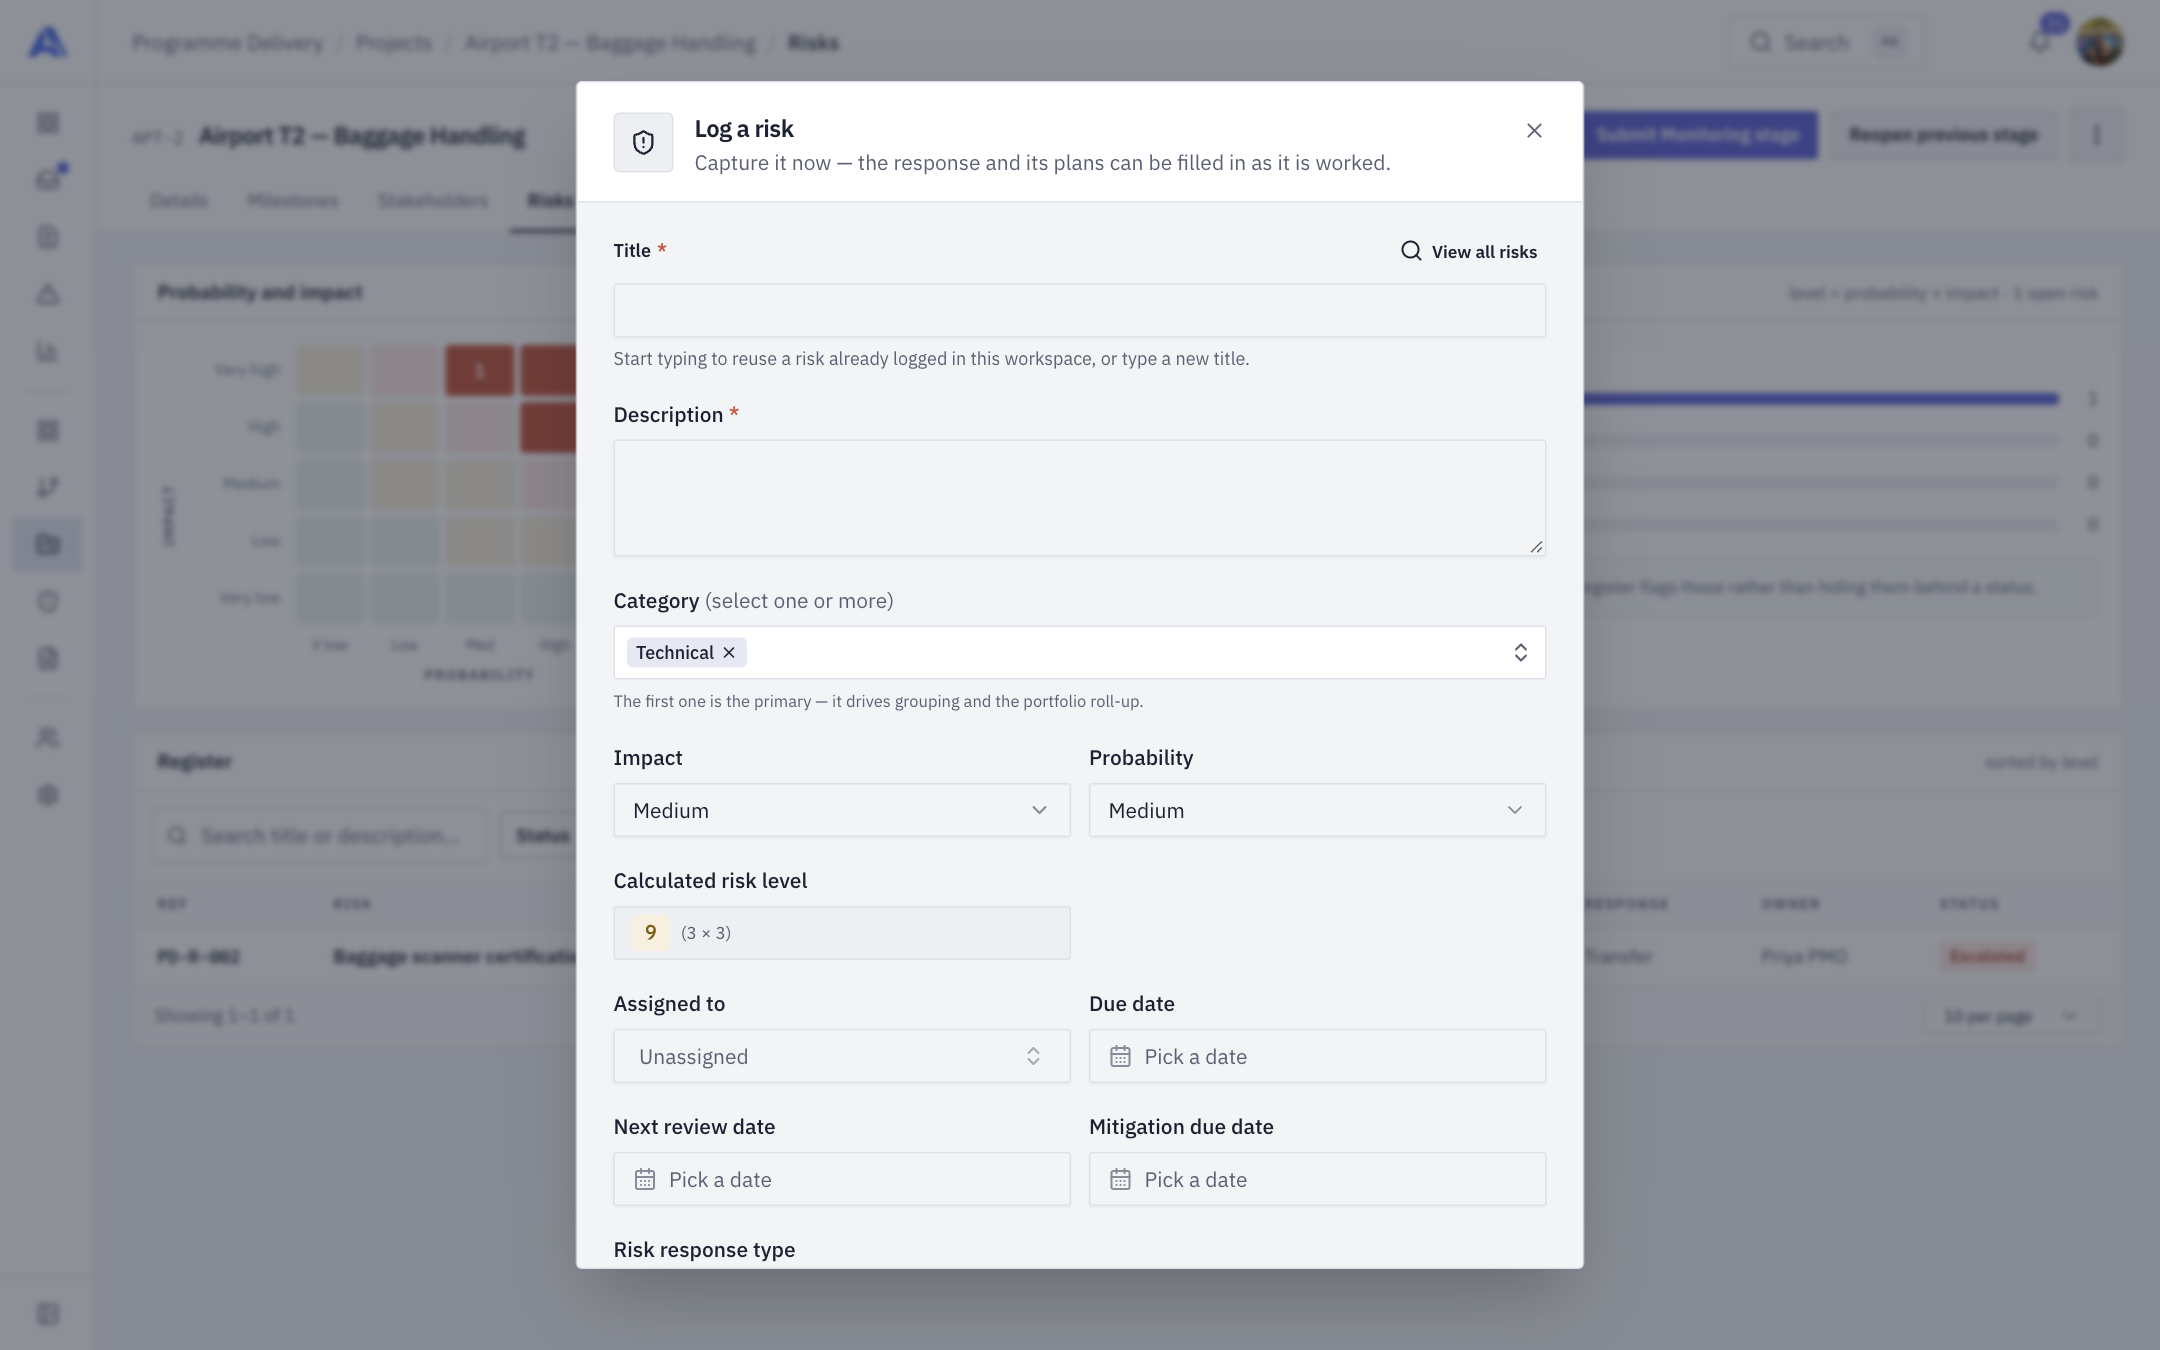Open the Impact dropdown set to Medium
The image size is (2160, 1350).
point(842,810)
